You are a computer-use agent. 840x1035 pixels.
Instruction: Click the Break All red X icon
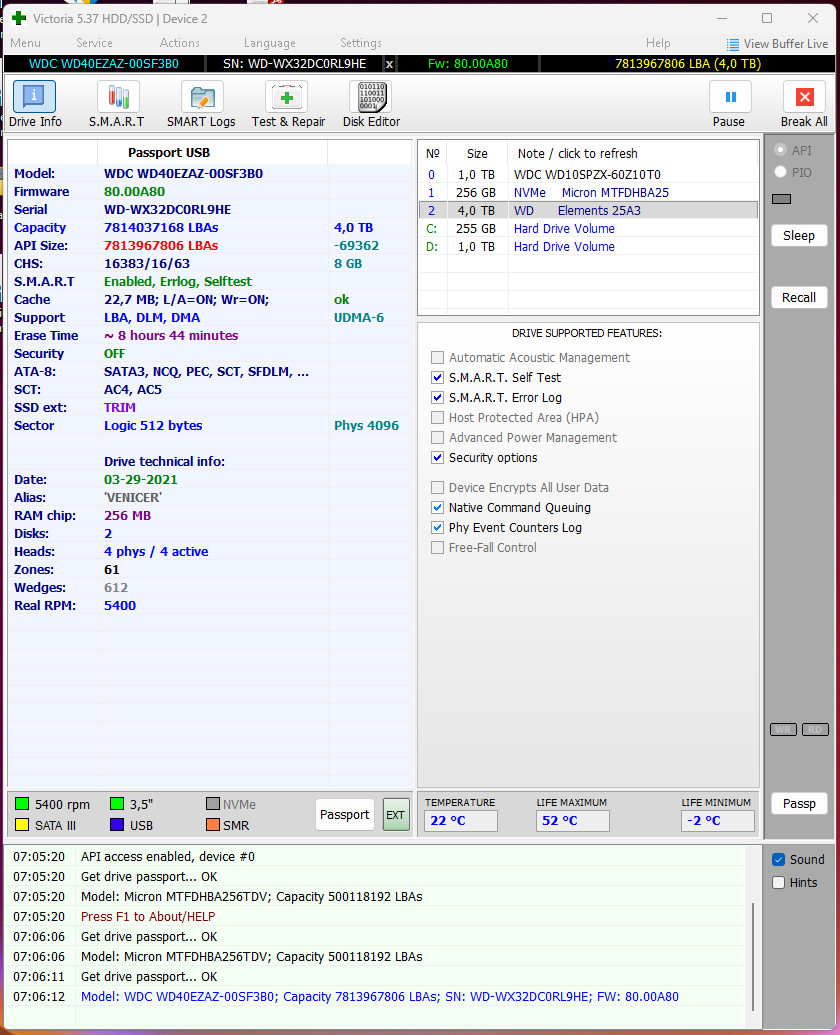[x=804, y=97]
